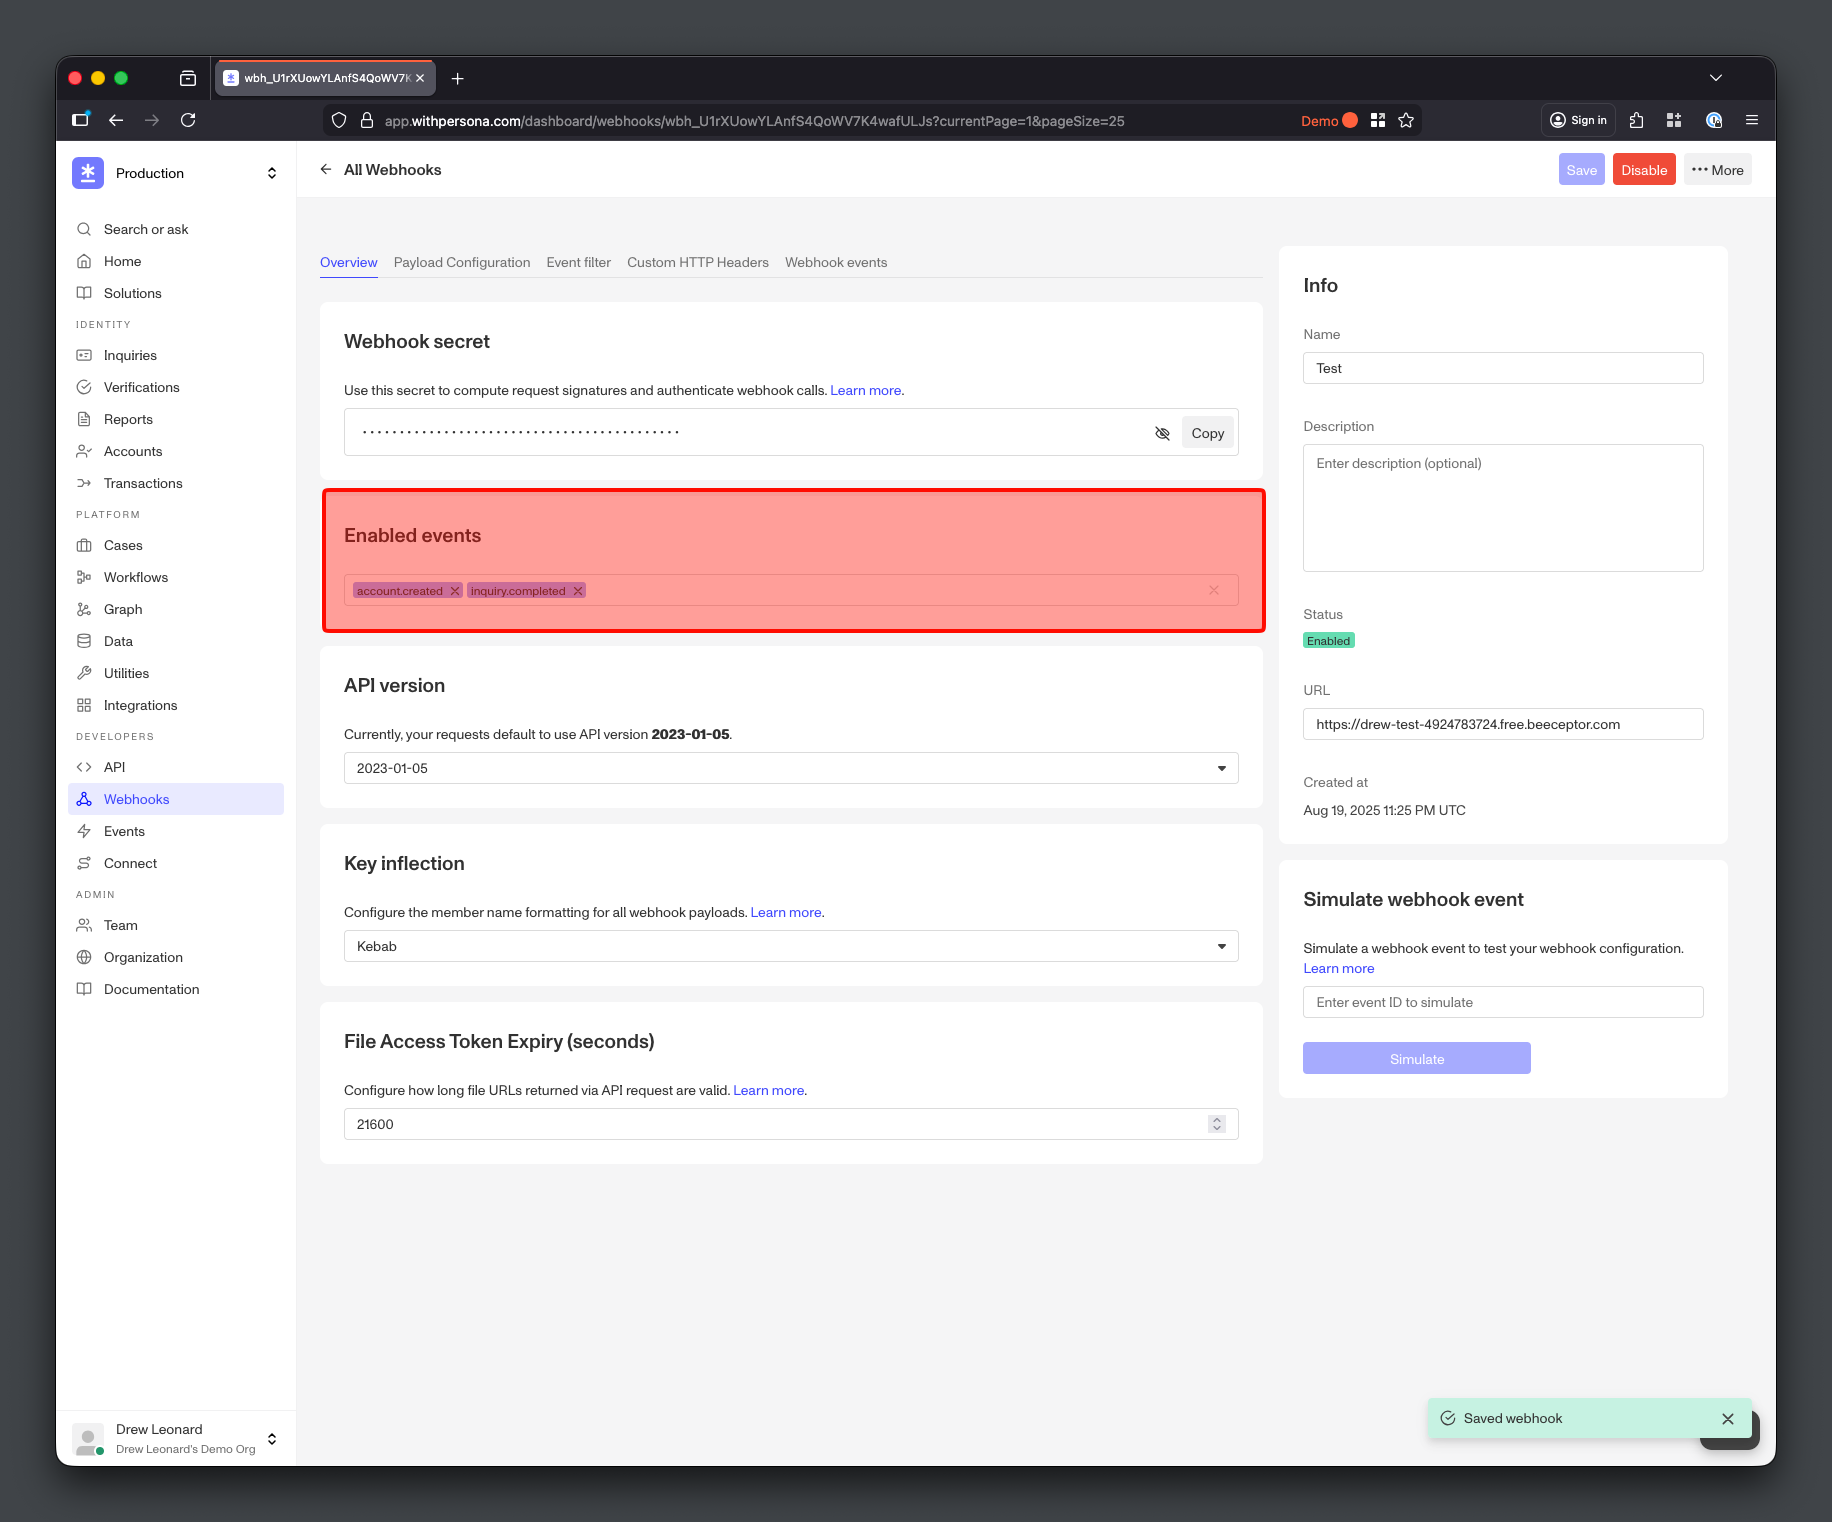Click the Disable webhook button

point(1644,169)
